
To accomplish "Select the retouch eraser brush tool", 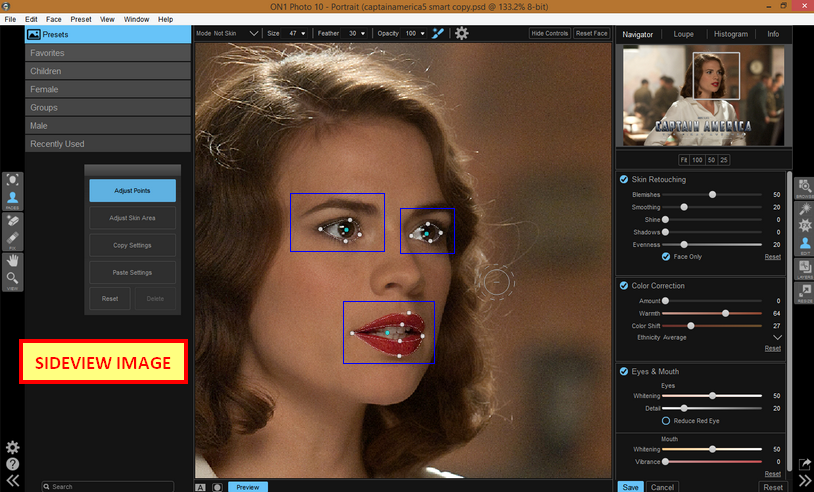I will [12, 221].
